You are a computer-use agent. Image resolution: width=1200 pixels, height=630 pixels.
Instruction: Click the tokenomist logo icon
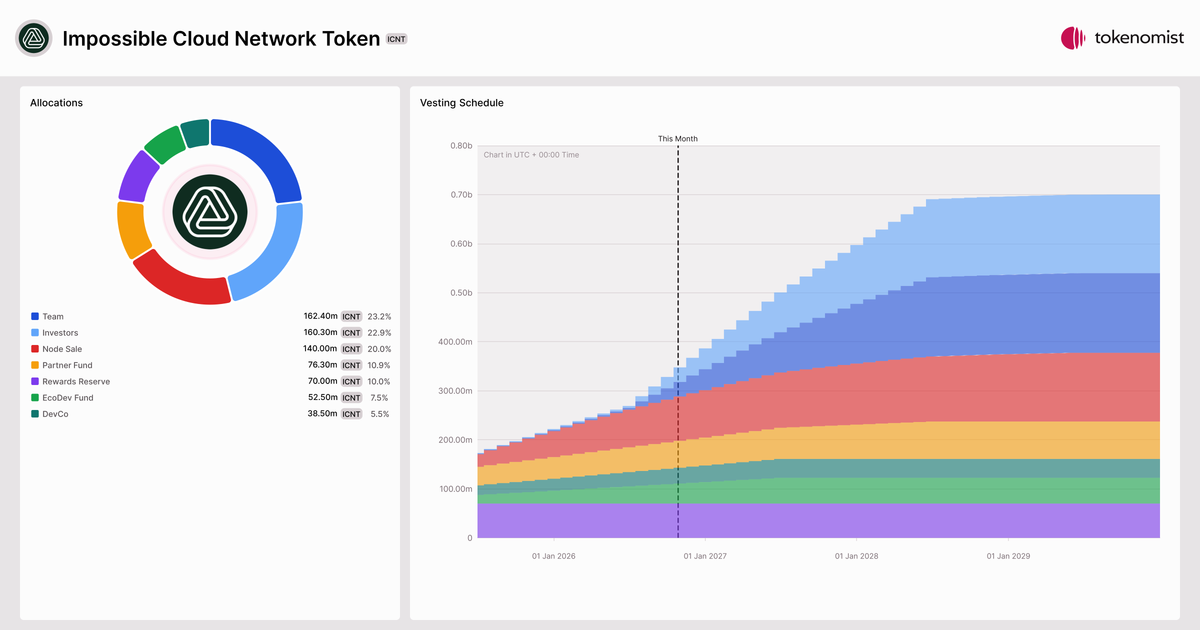click(x=1073, y=38)
